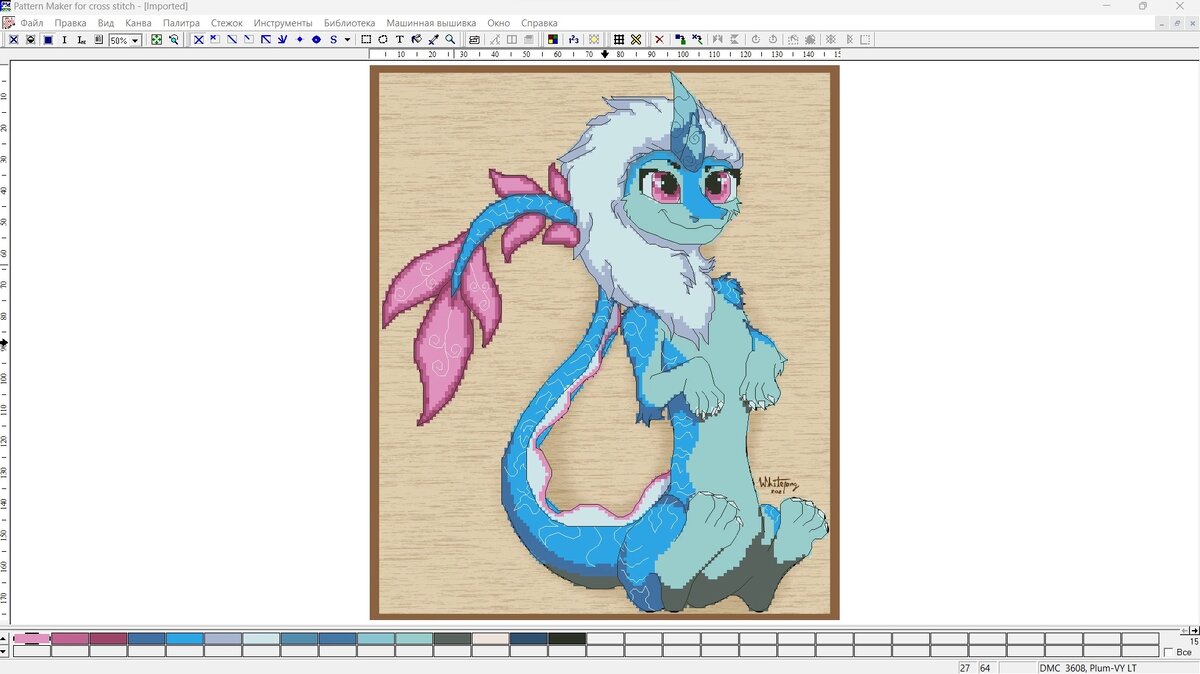Activate the magnifier zoom tool
The width and height of the screenshot is (1200, 674).
(450, 40)
